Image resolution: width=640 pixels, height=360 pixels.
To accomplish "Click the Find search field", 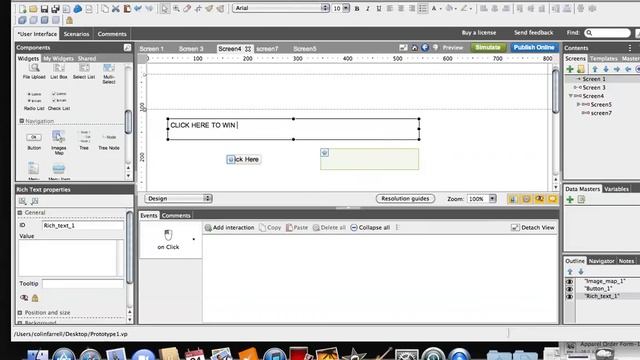I will click(608, 33).
